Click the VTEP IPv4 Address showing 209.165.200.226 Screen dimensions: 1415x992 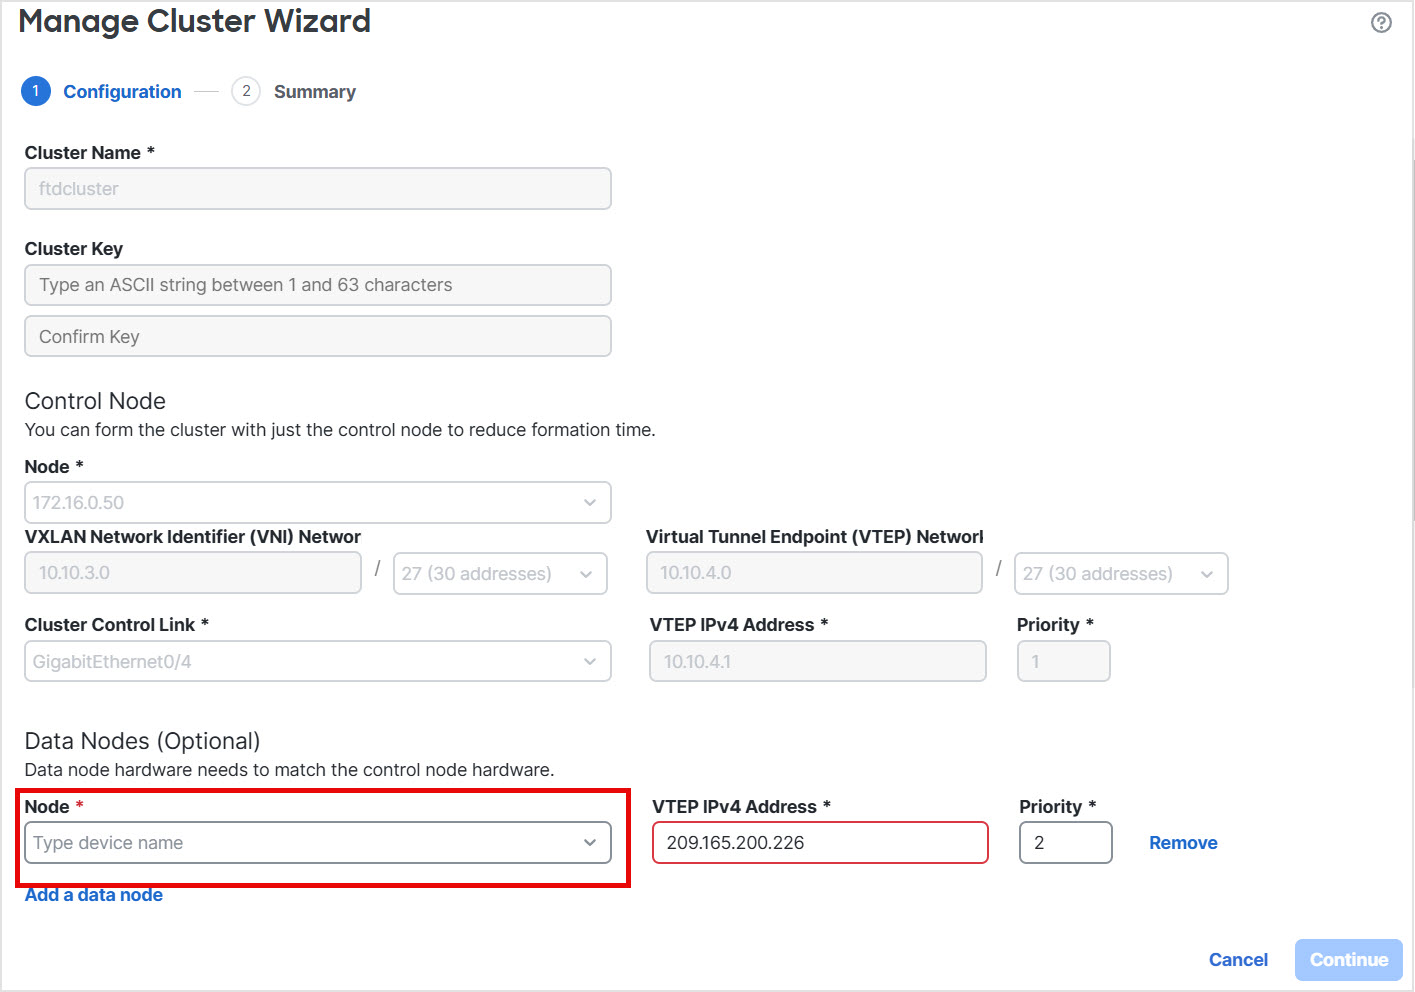click(819, 842)
